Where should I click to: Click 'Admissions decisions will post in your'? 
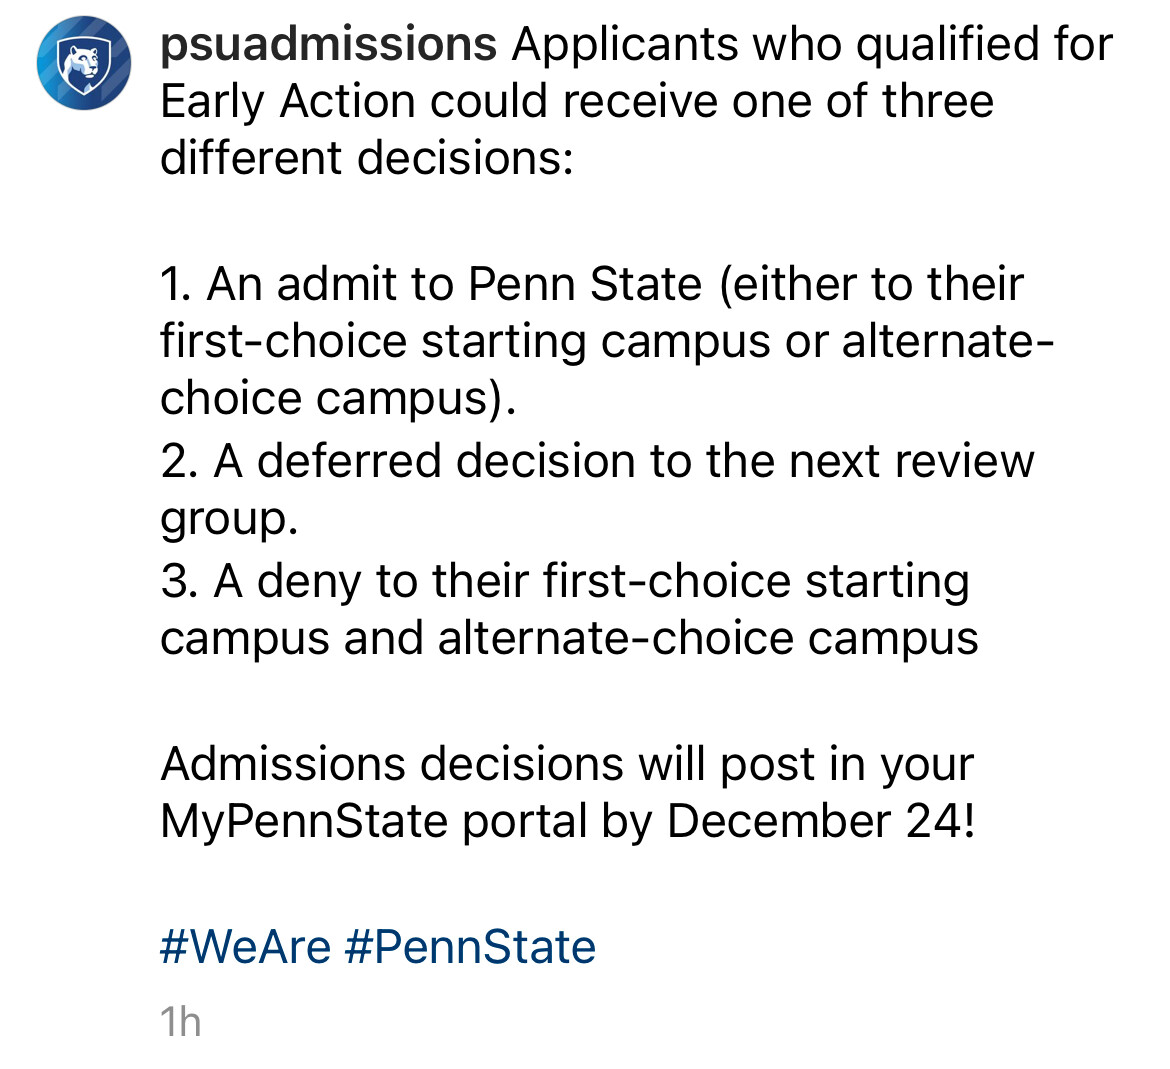tap(567, 765)
